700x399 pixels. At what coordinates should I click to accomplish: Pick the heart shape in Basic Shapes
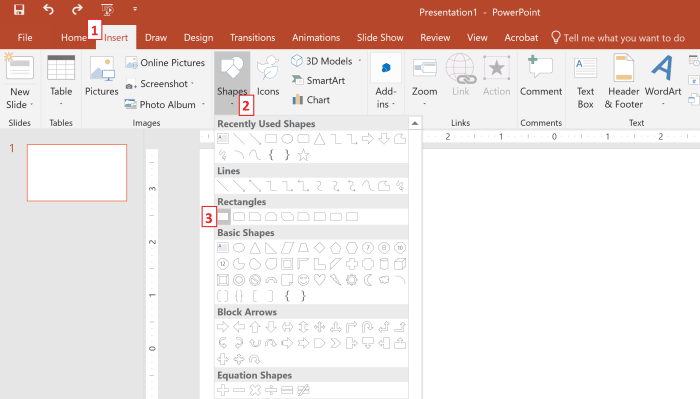click(x=319, y=280)
